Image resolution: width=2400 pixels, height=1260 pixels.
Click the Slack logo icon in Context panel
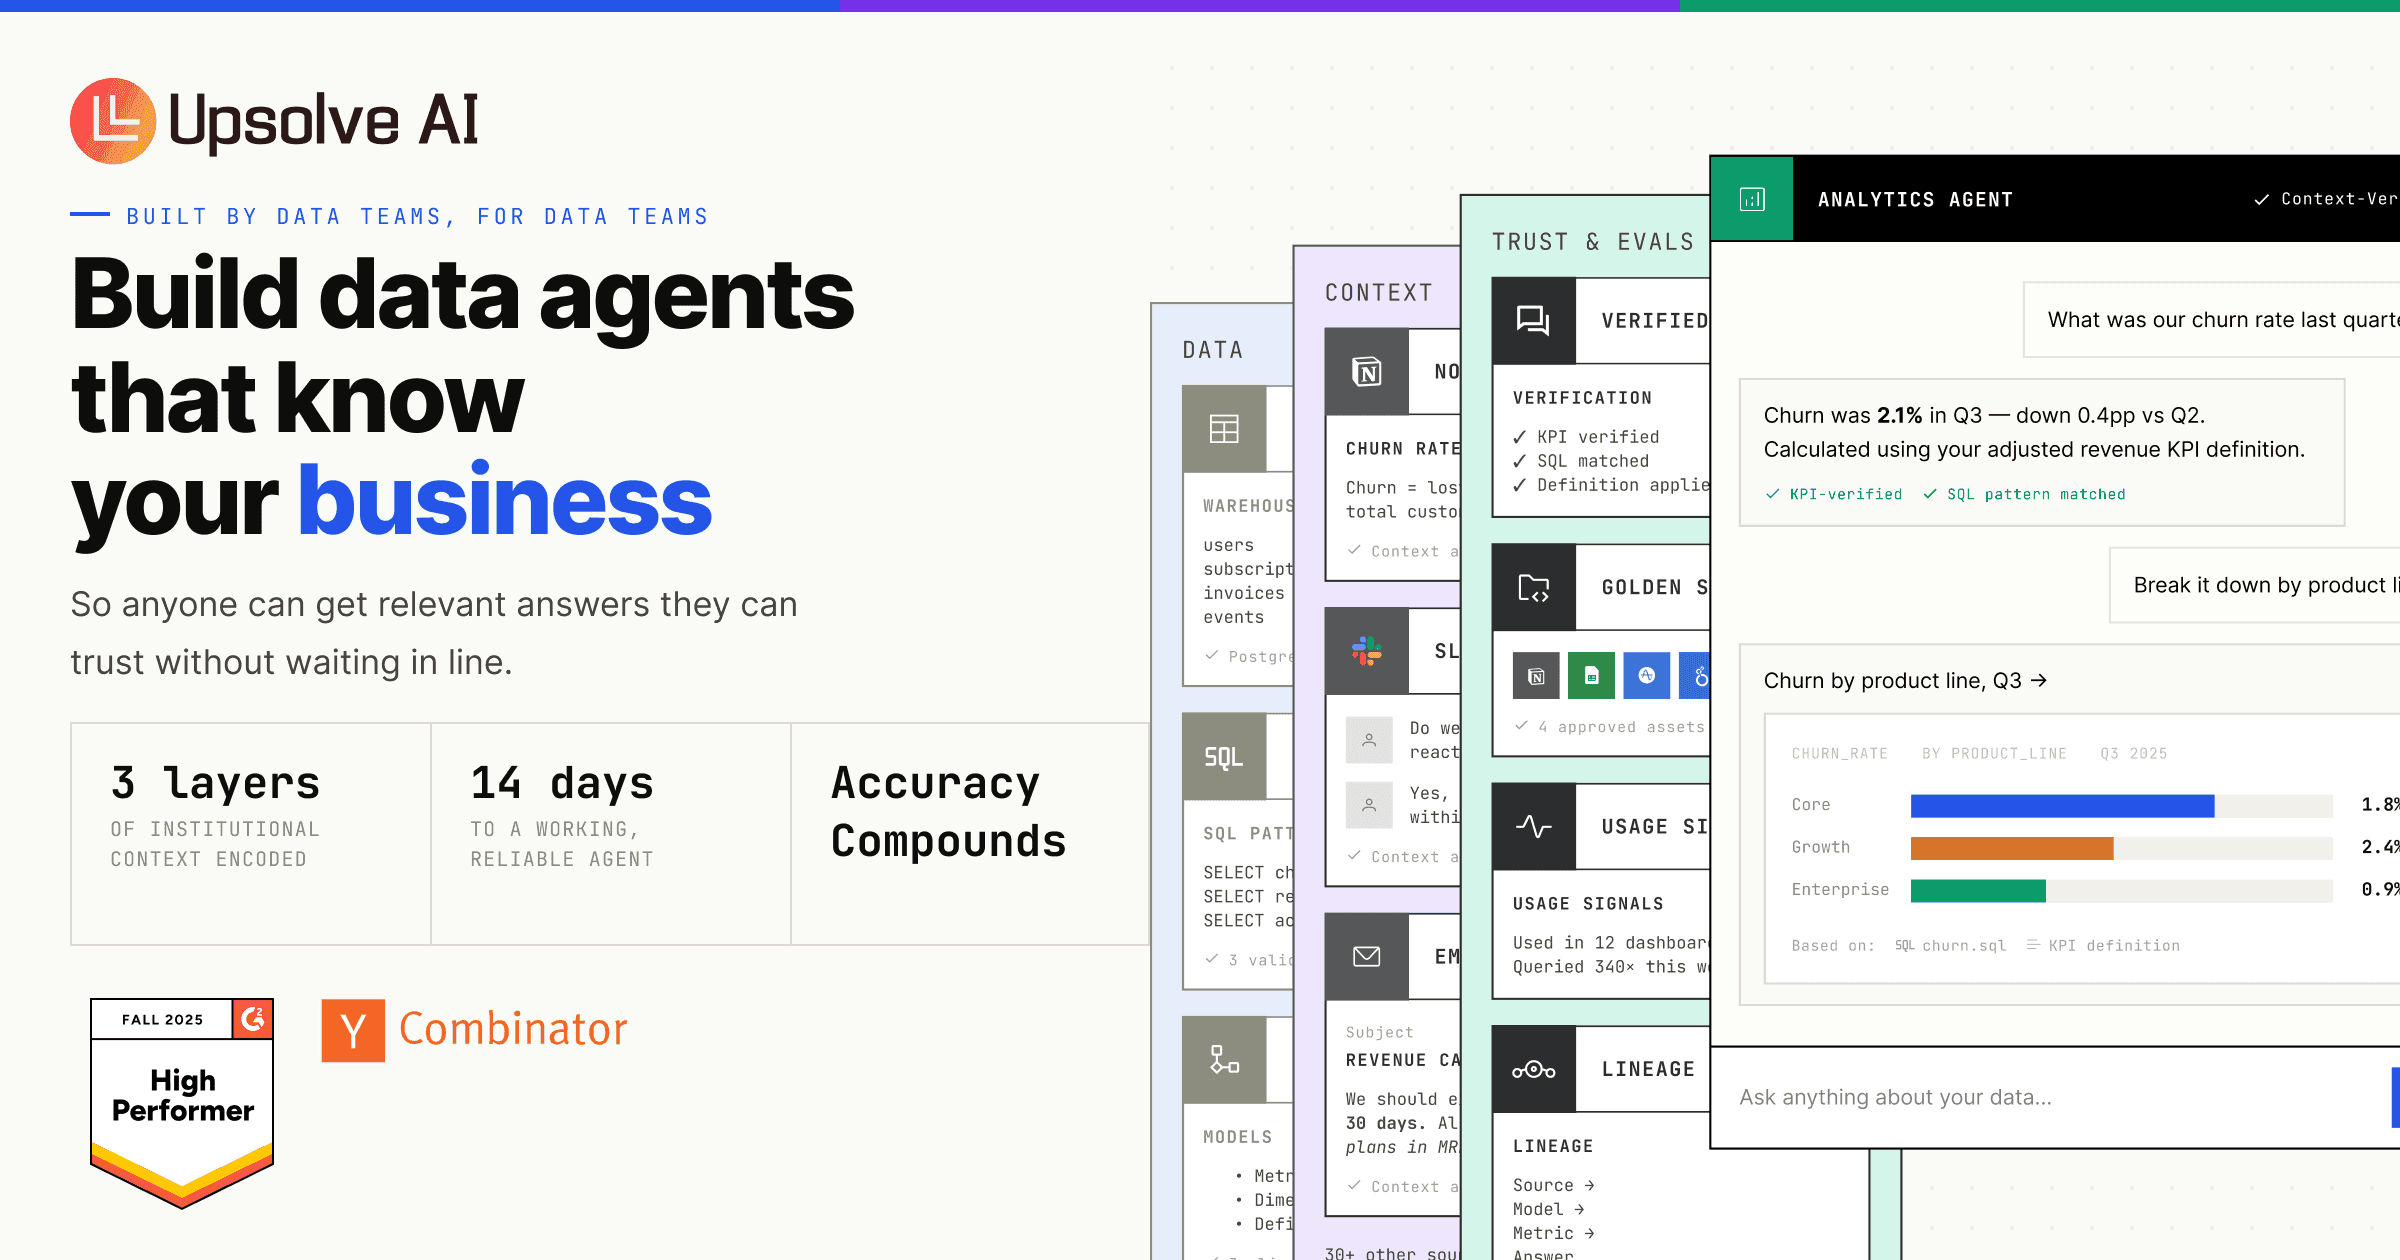tap(1367, 651)
